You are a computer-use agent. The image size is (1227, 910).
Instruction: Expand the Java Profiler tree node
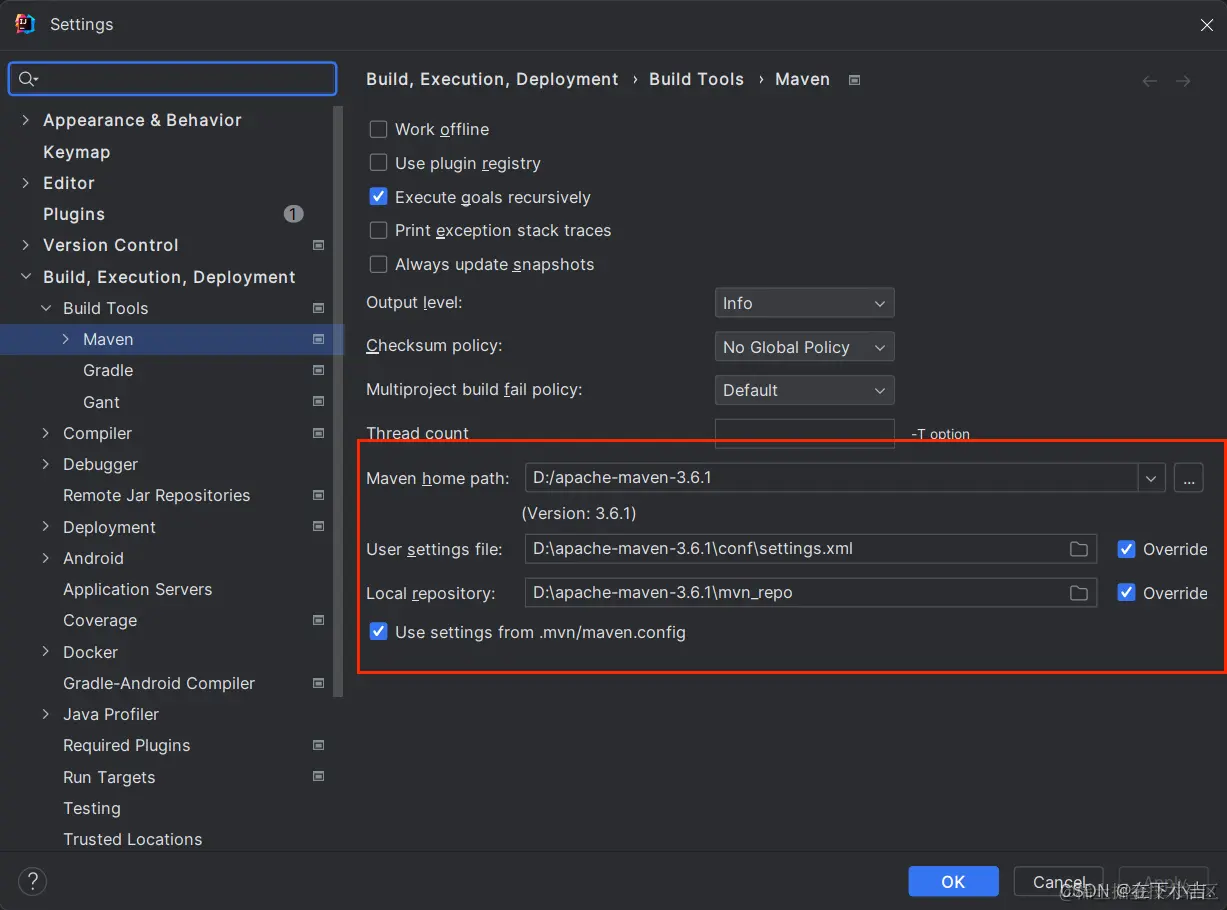point(46,714)
